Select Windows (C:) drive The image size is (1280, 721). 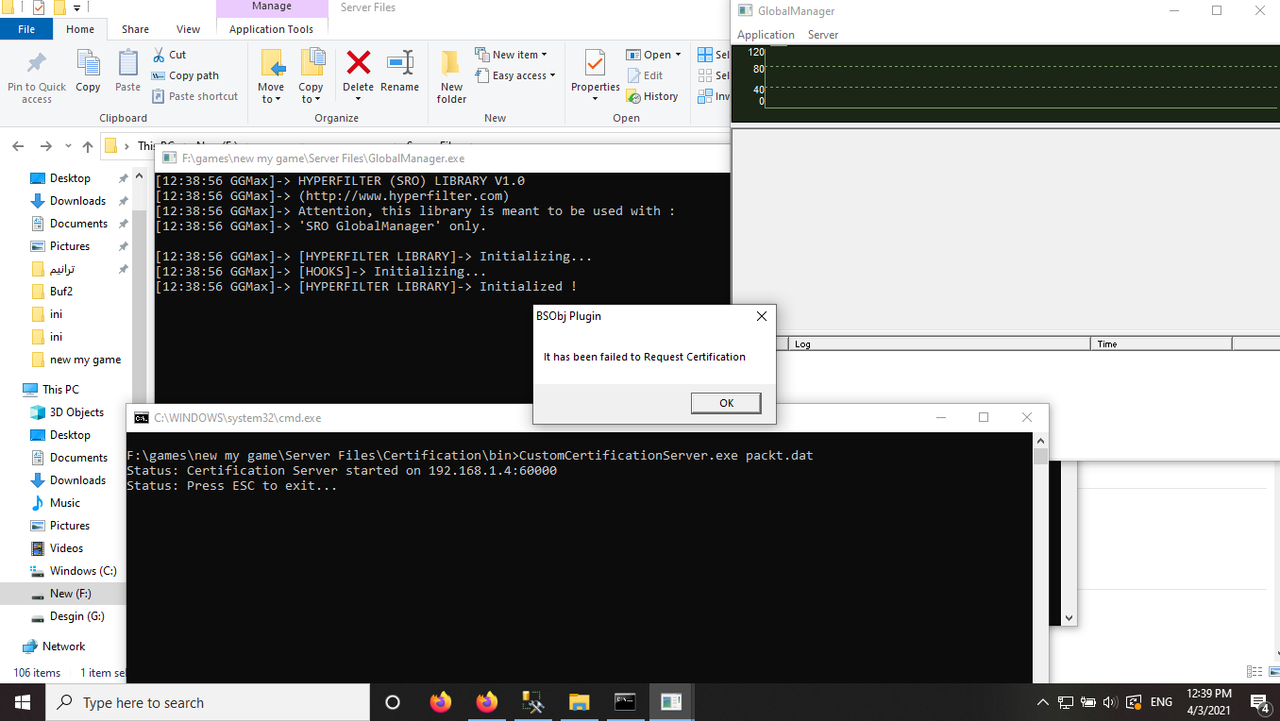click(83, 571)
